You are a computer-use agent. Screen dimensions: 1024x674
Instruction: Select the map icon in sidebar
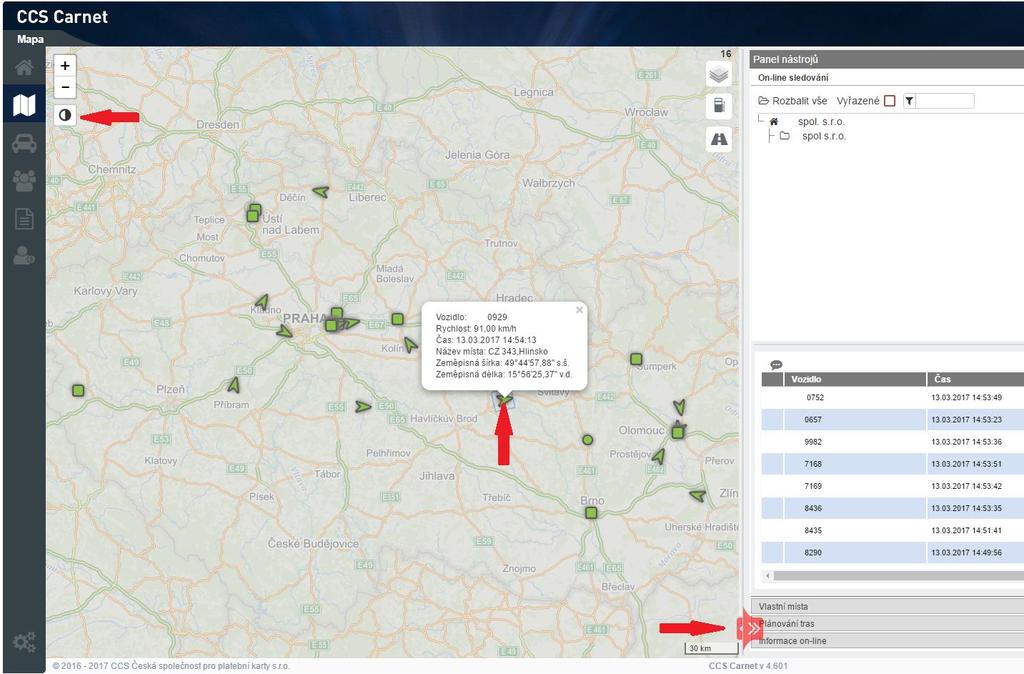pyautogui.click(x=24, y=104)
